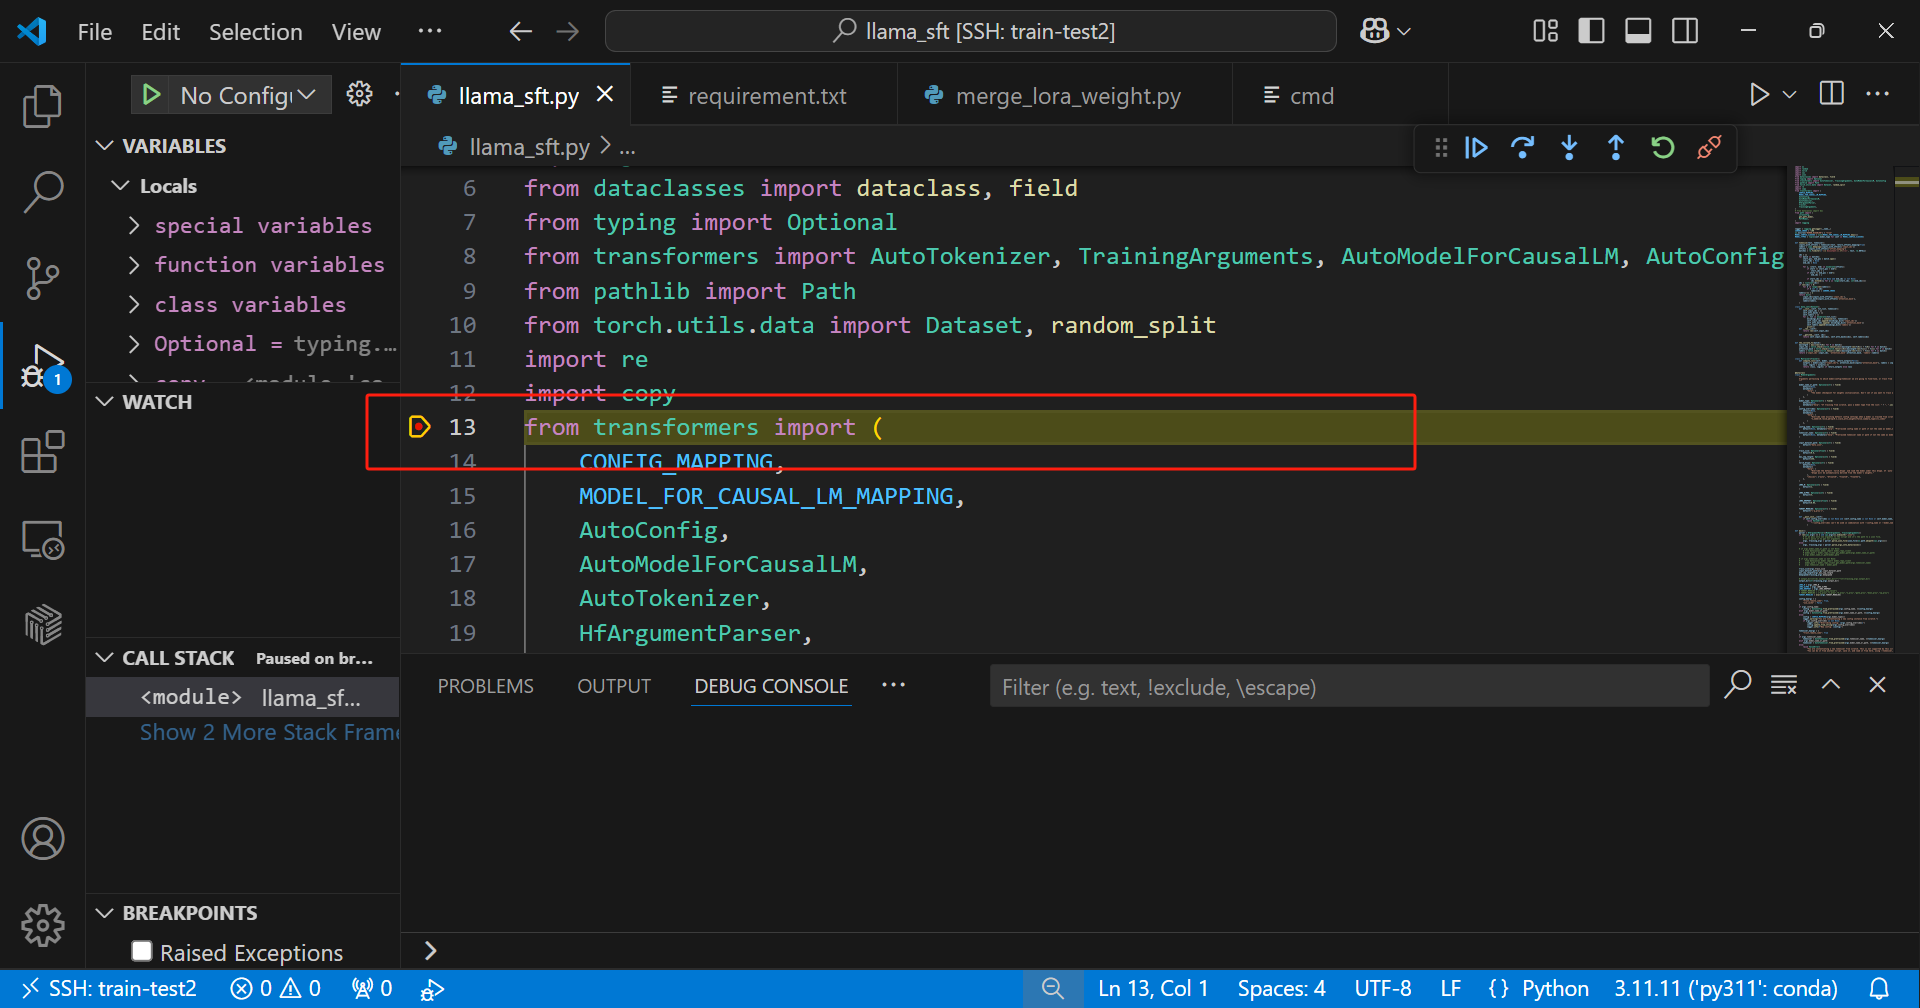Open Remote Explorer in activity bar
The height and width of the screenshot is (1008, 1920).
tap(42, 541)
